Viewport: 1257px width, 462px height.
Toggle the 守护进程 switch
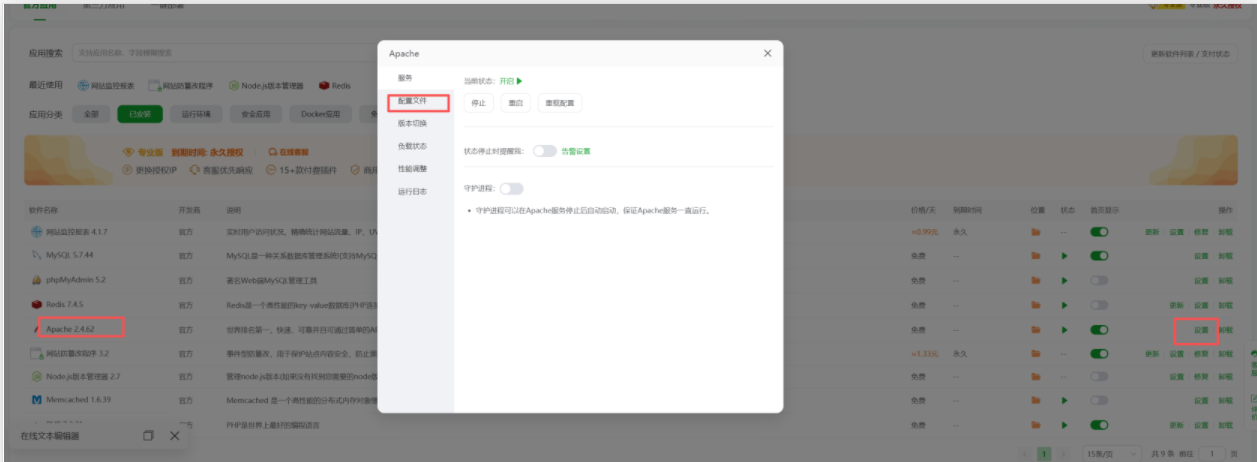511,188
